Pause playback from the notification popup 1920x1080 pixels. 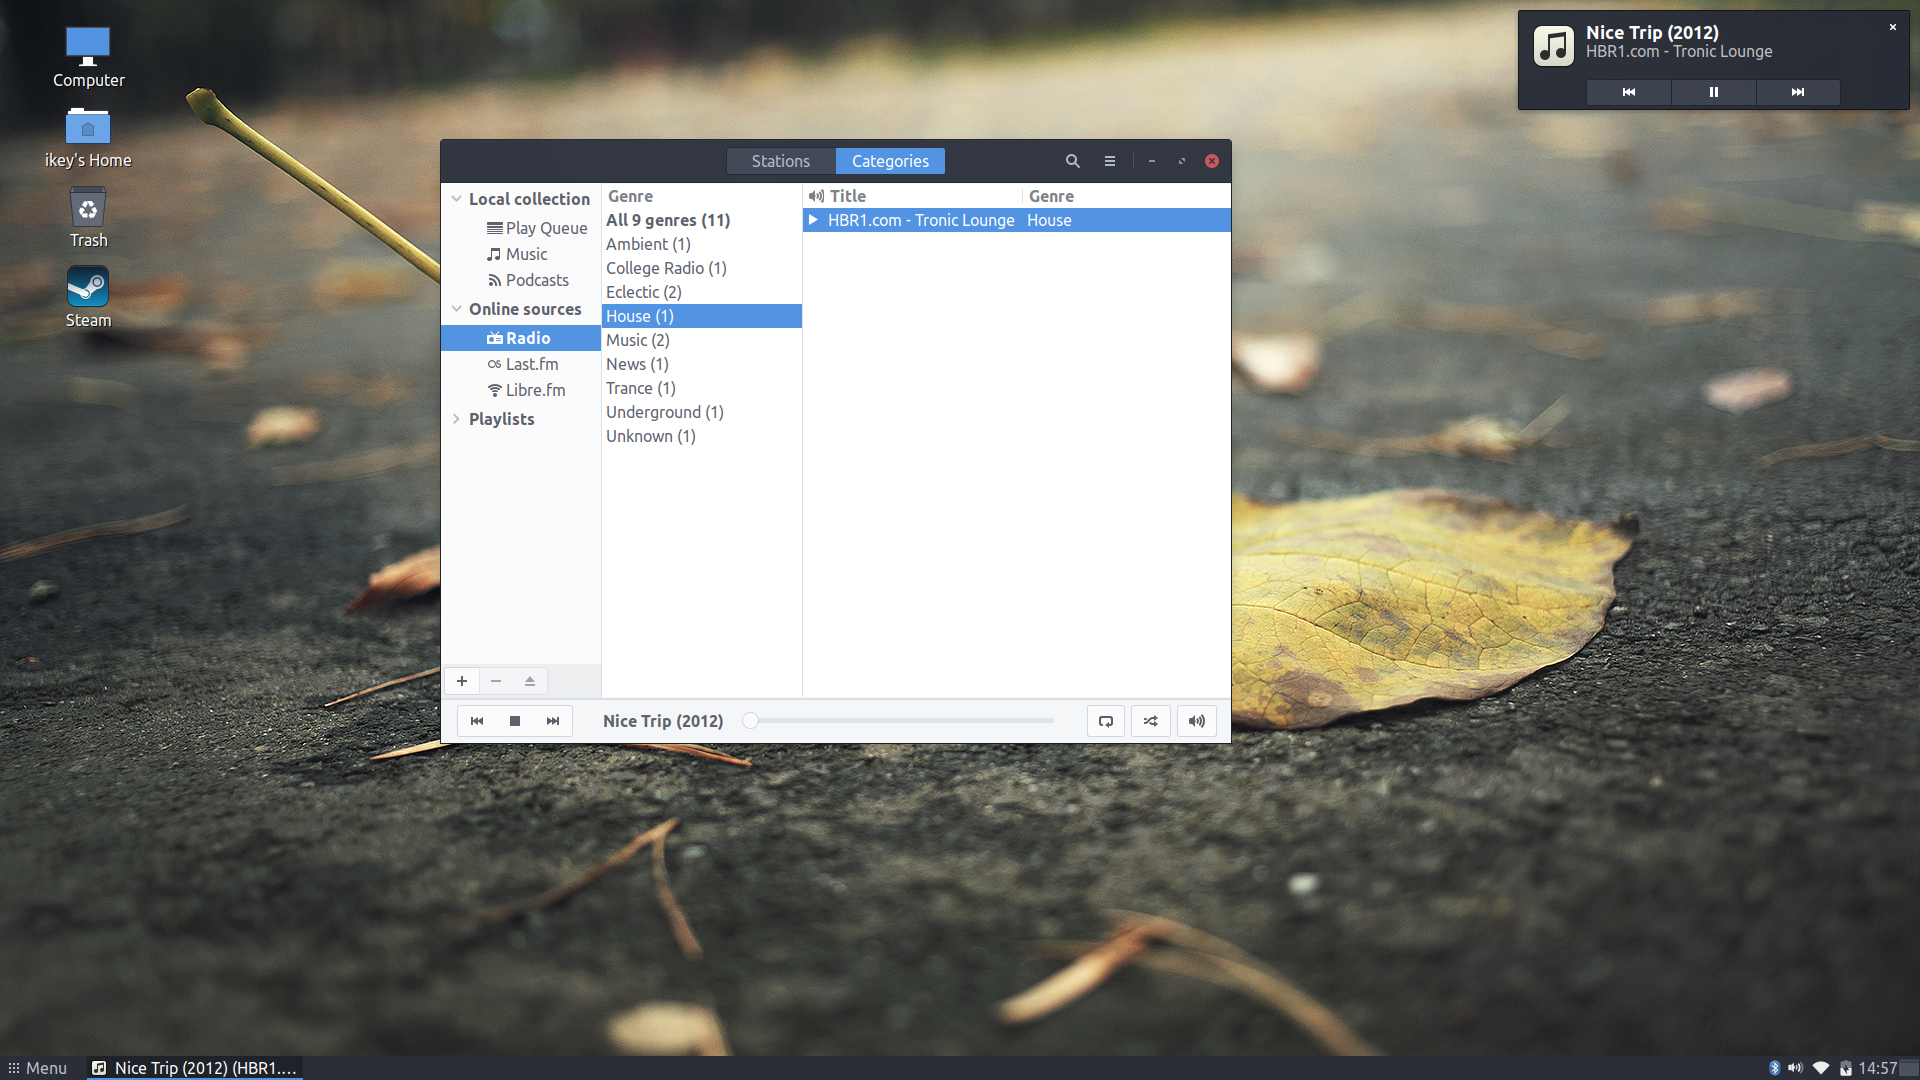tap(1713, 92)
